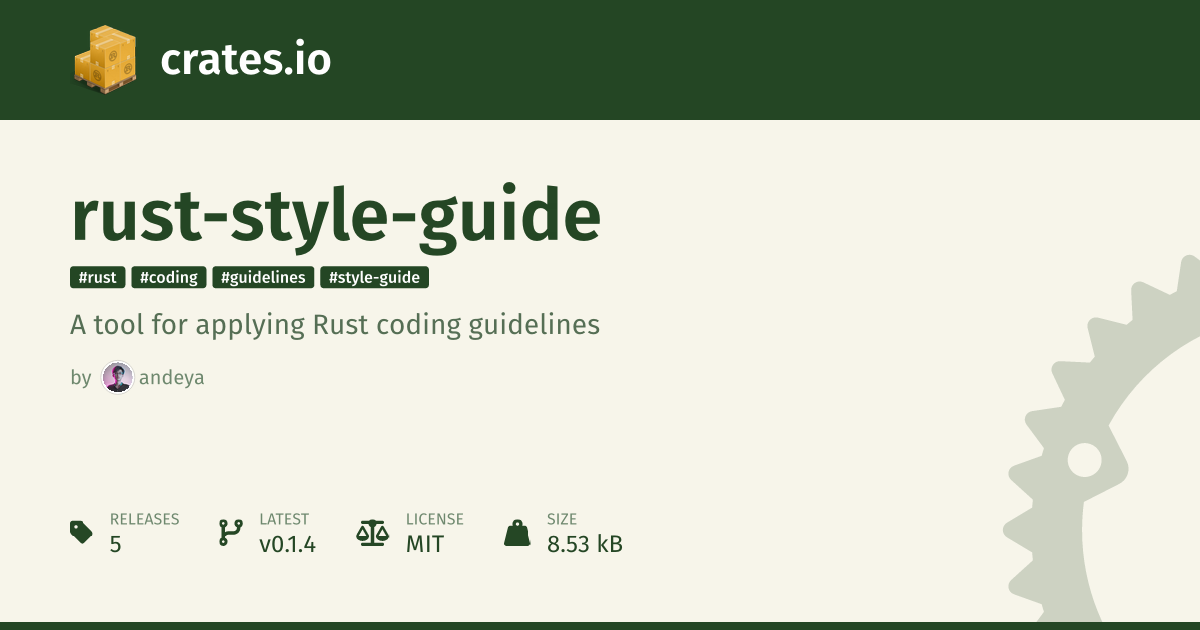Image resolution: width=1200 pixels, height=630 pixels.
Task: Select the #coding tag
Action: click(x=169, y=278)
